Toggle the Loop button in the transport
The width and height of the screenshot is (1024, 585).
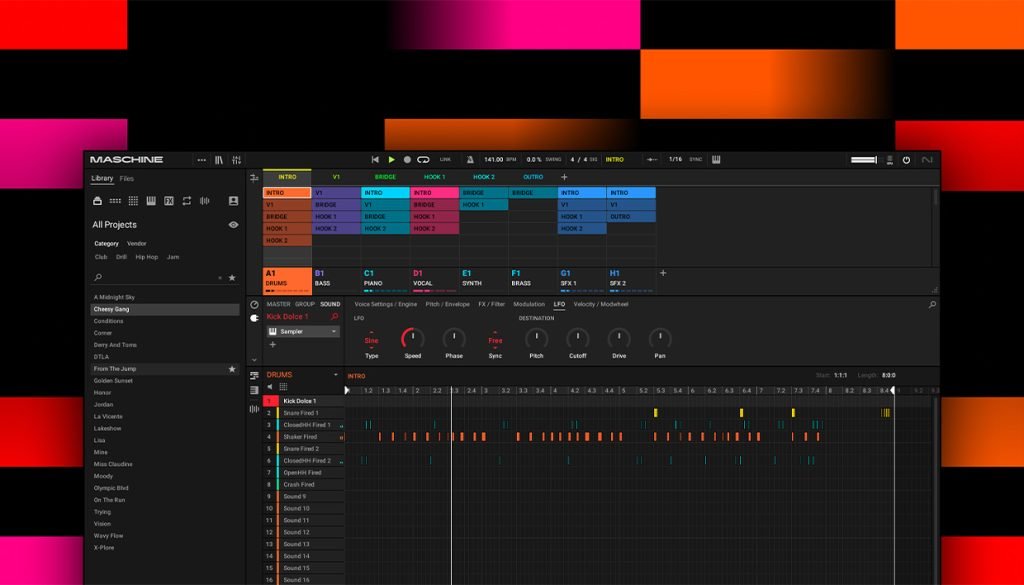(x=423, y=159)
